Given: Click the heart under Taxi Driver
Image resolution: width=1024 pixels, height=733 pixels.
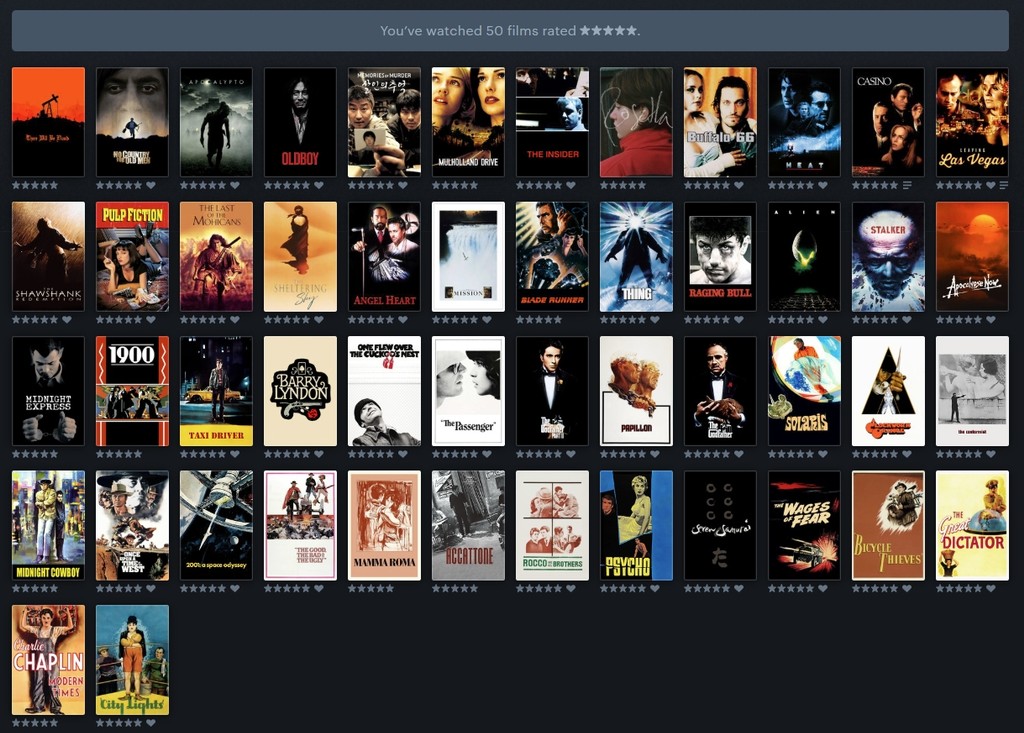Looking at the screenshot, I should [235, 454].
